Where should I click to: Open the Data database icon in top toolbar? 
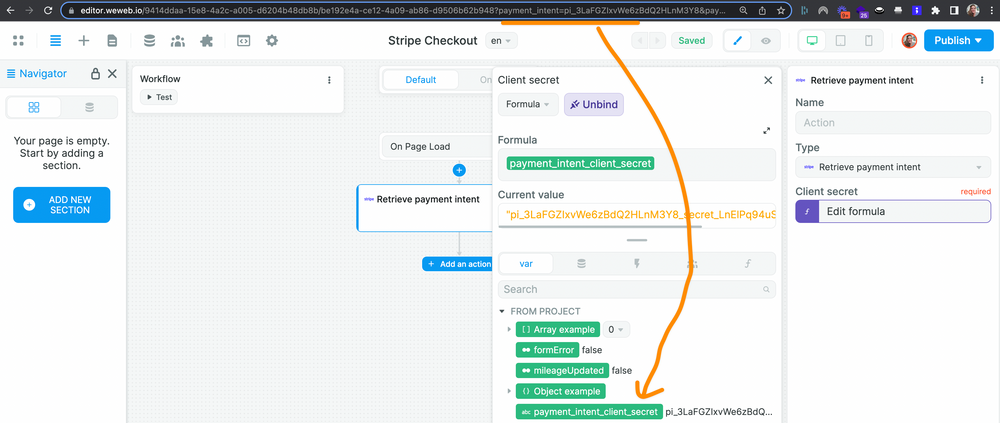[x=150, y=41]
